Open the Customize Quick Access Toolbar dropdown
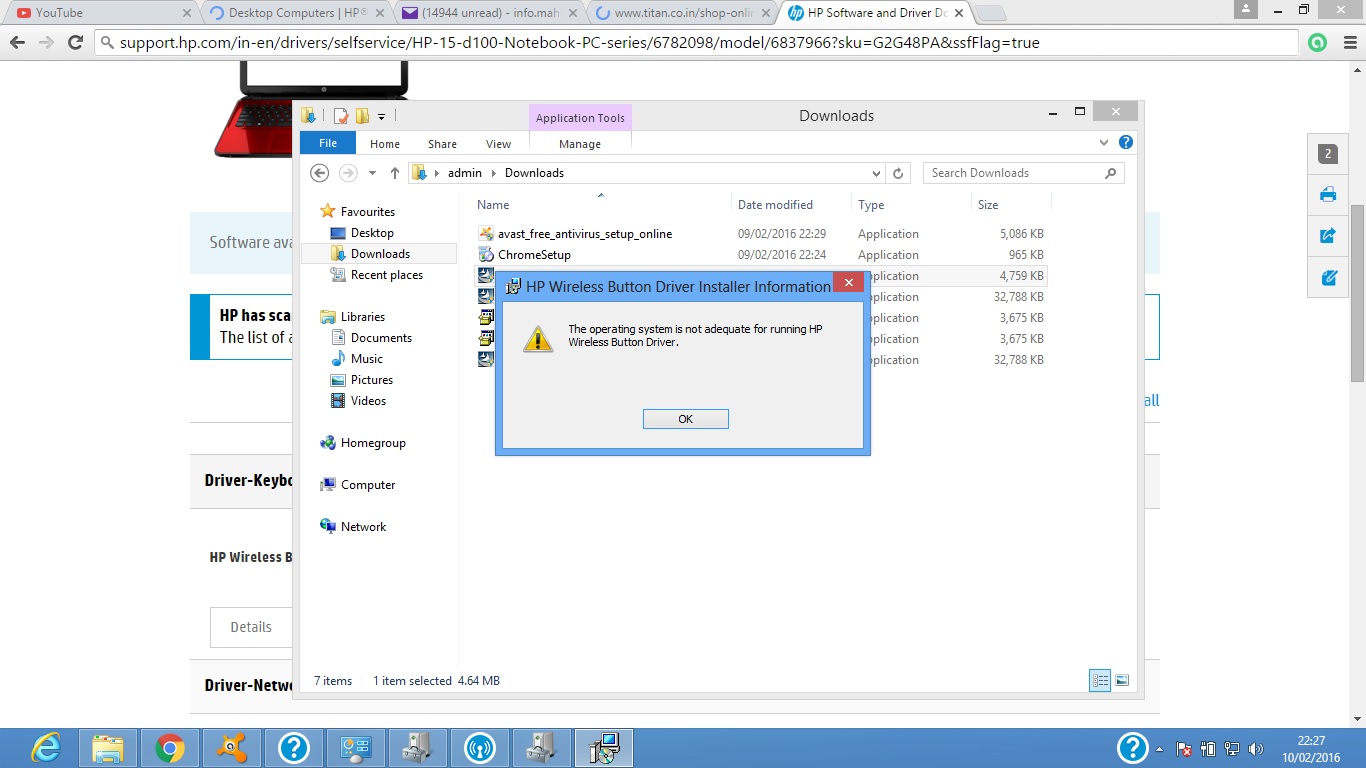The width and height of the screenshot is (1366, 768). (x=381, y=117)
